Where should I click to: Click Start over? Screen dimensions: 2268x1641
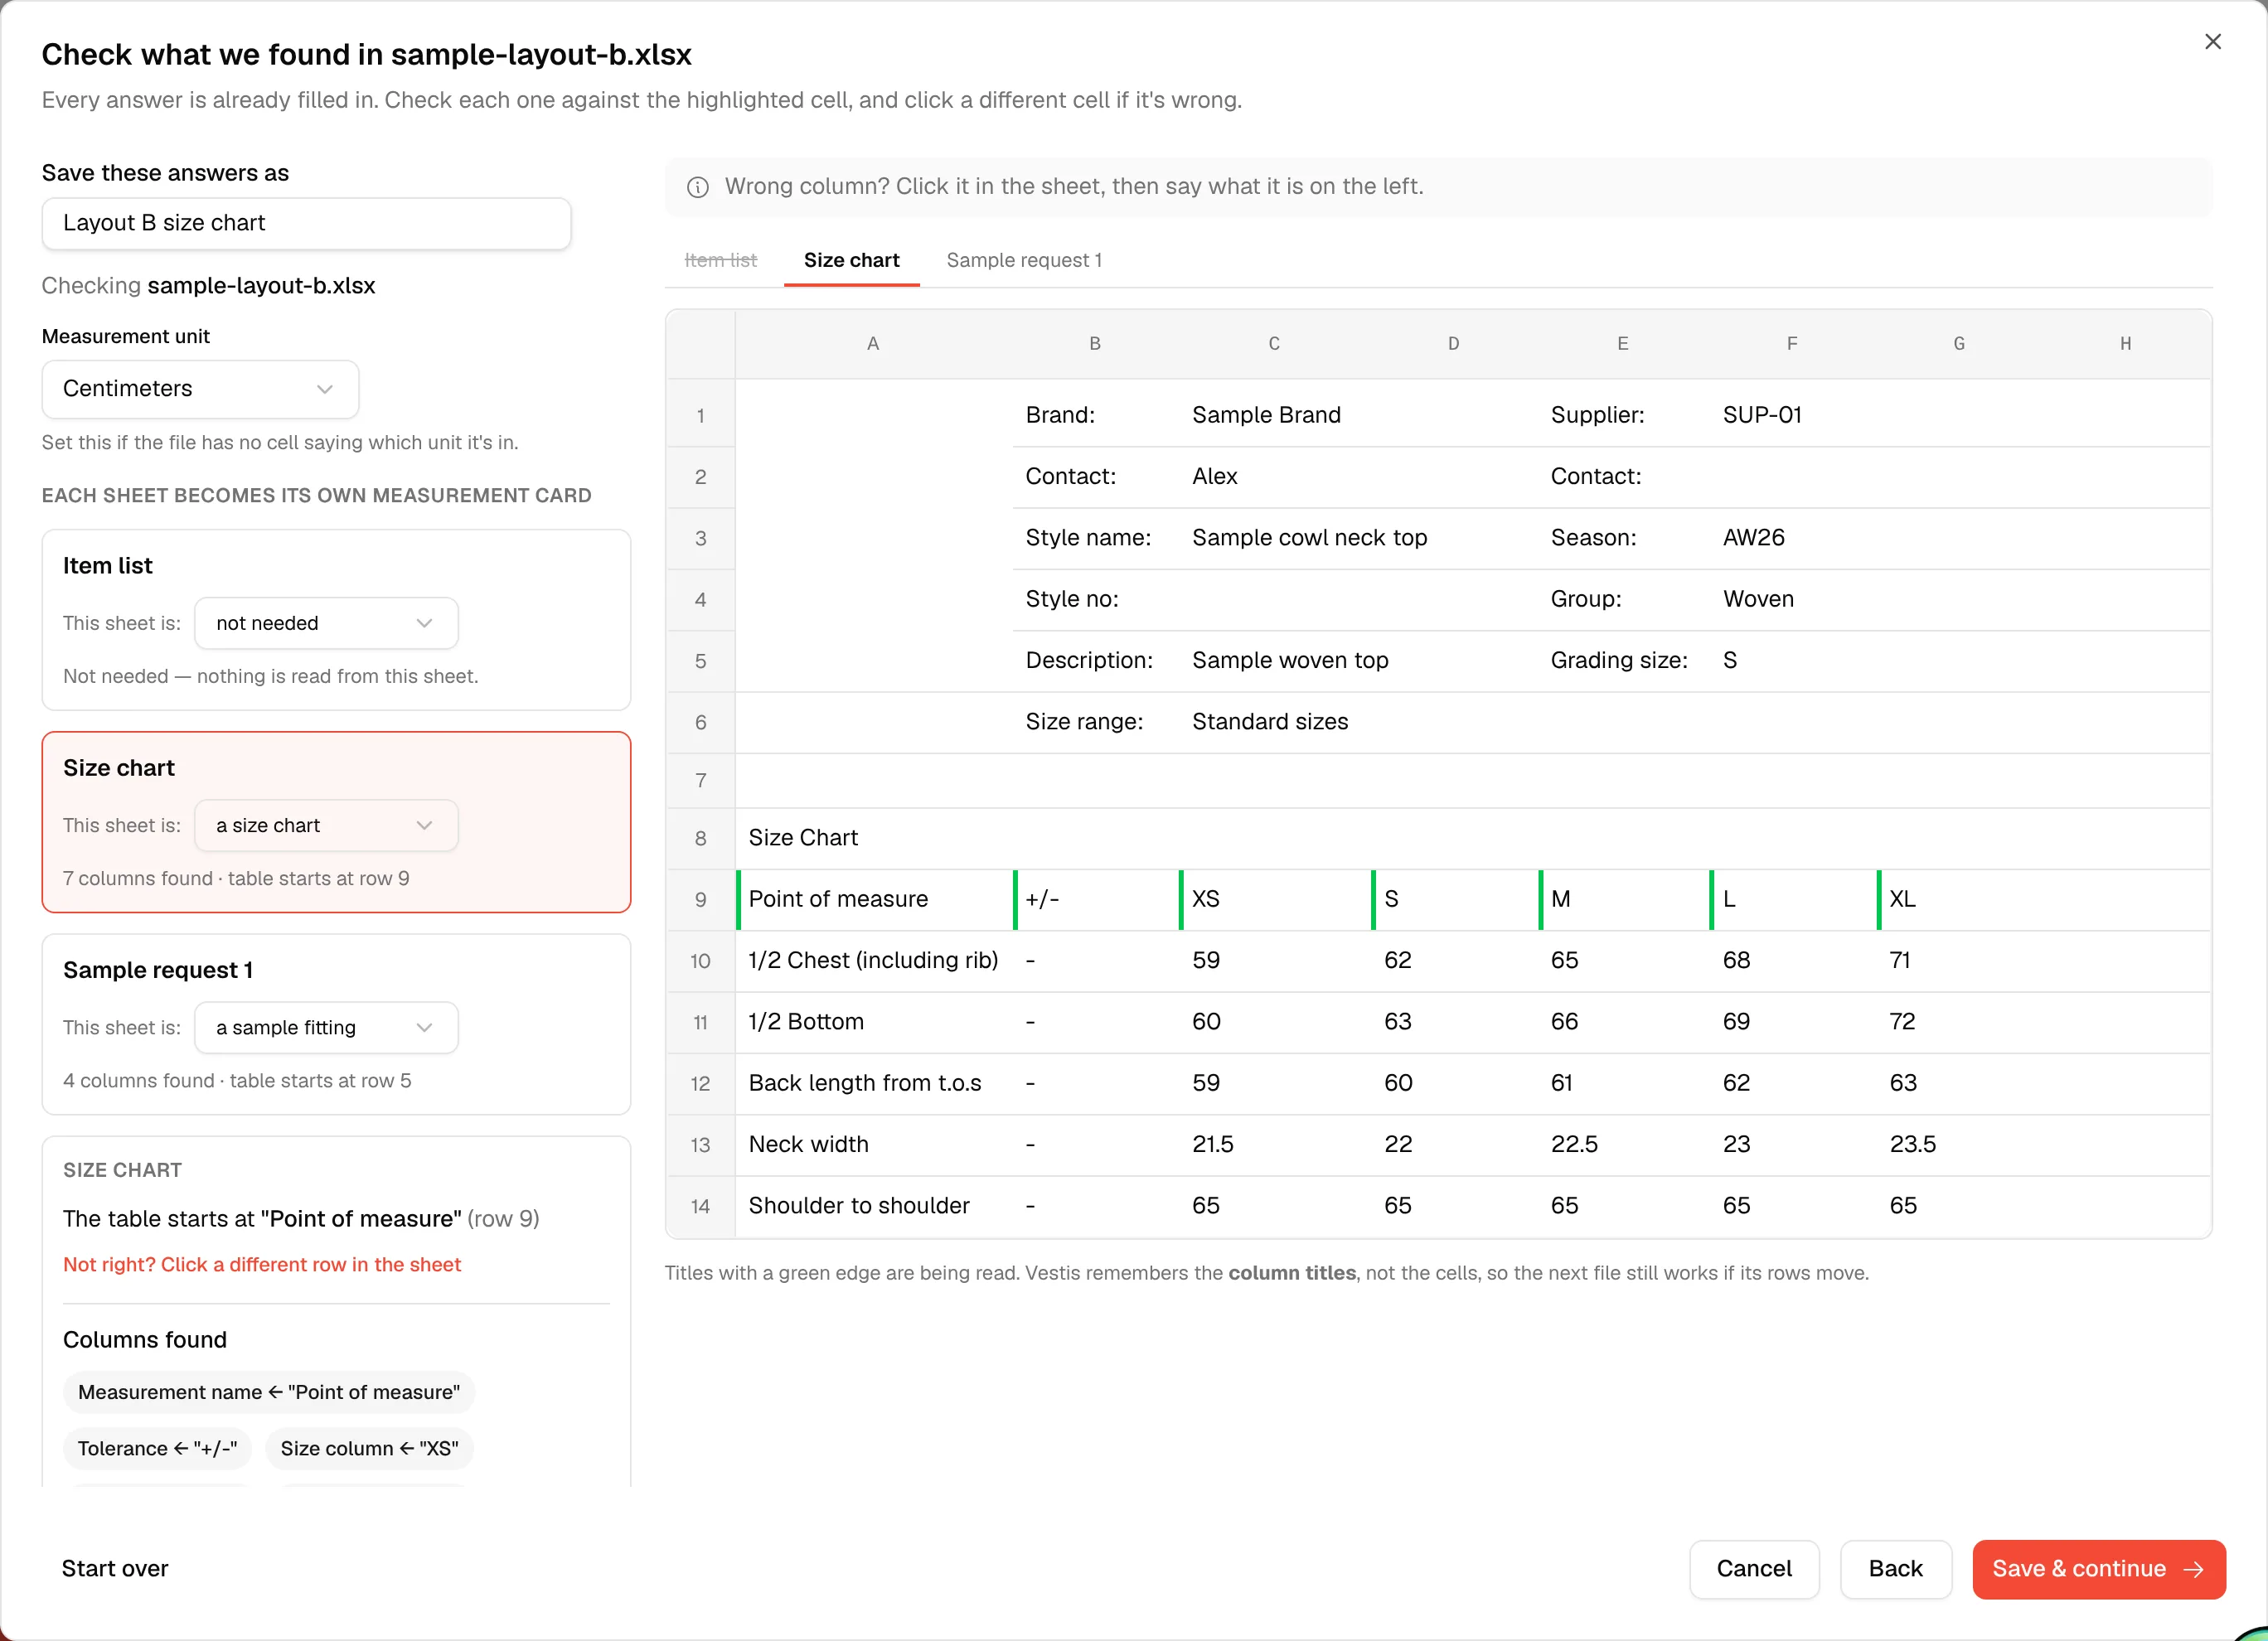point(115,1568)
